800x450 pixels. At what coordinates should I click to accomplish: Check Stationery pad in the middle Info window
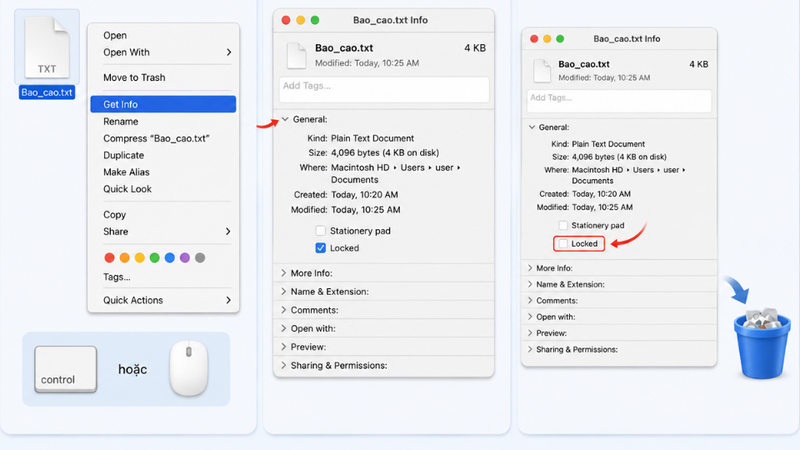tap(320, 231)
